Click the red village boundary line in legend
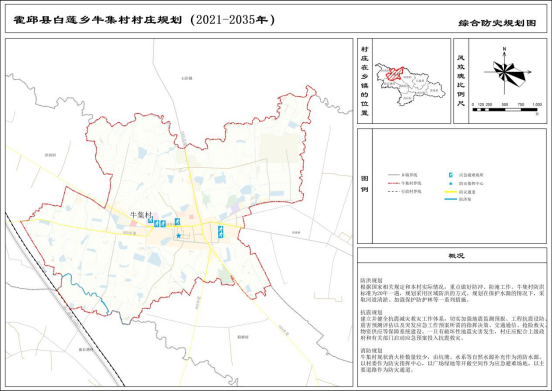 coord(393,183)
